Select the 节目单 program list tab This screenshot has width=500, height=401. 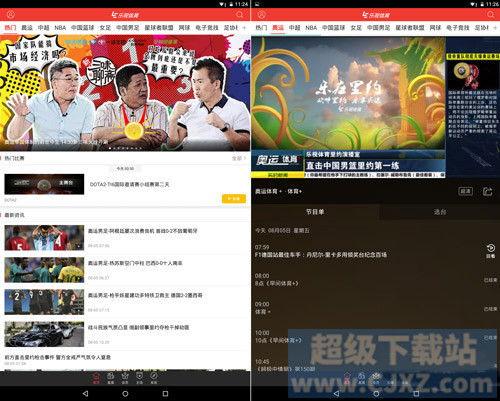click(x=315, y=212)
